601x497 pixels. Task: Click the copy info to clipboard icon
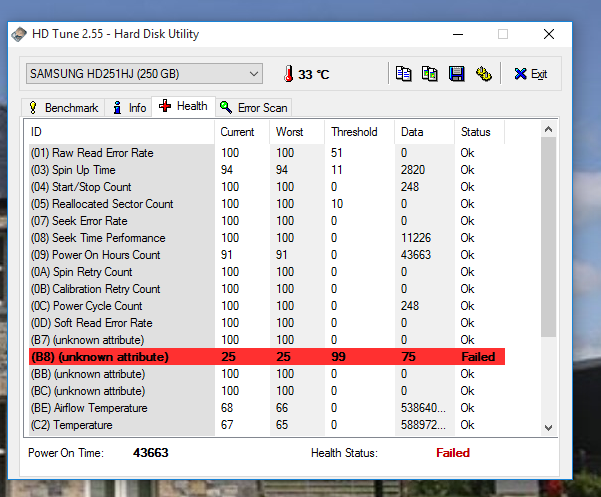403,74
